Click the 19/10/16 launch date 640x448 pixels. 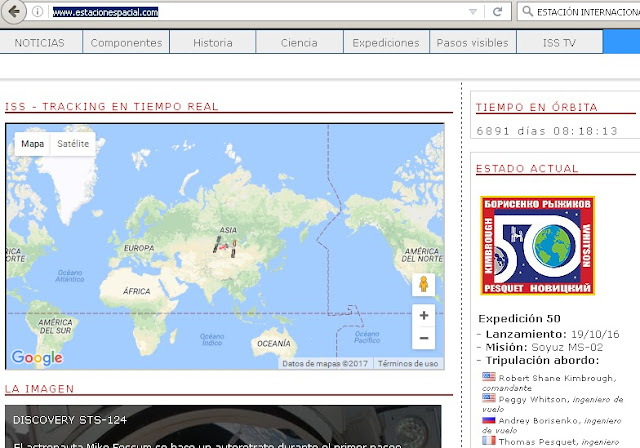click(595, 334)
